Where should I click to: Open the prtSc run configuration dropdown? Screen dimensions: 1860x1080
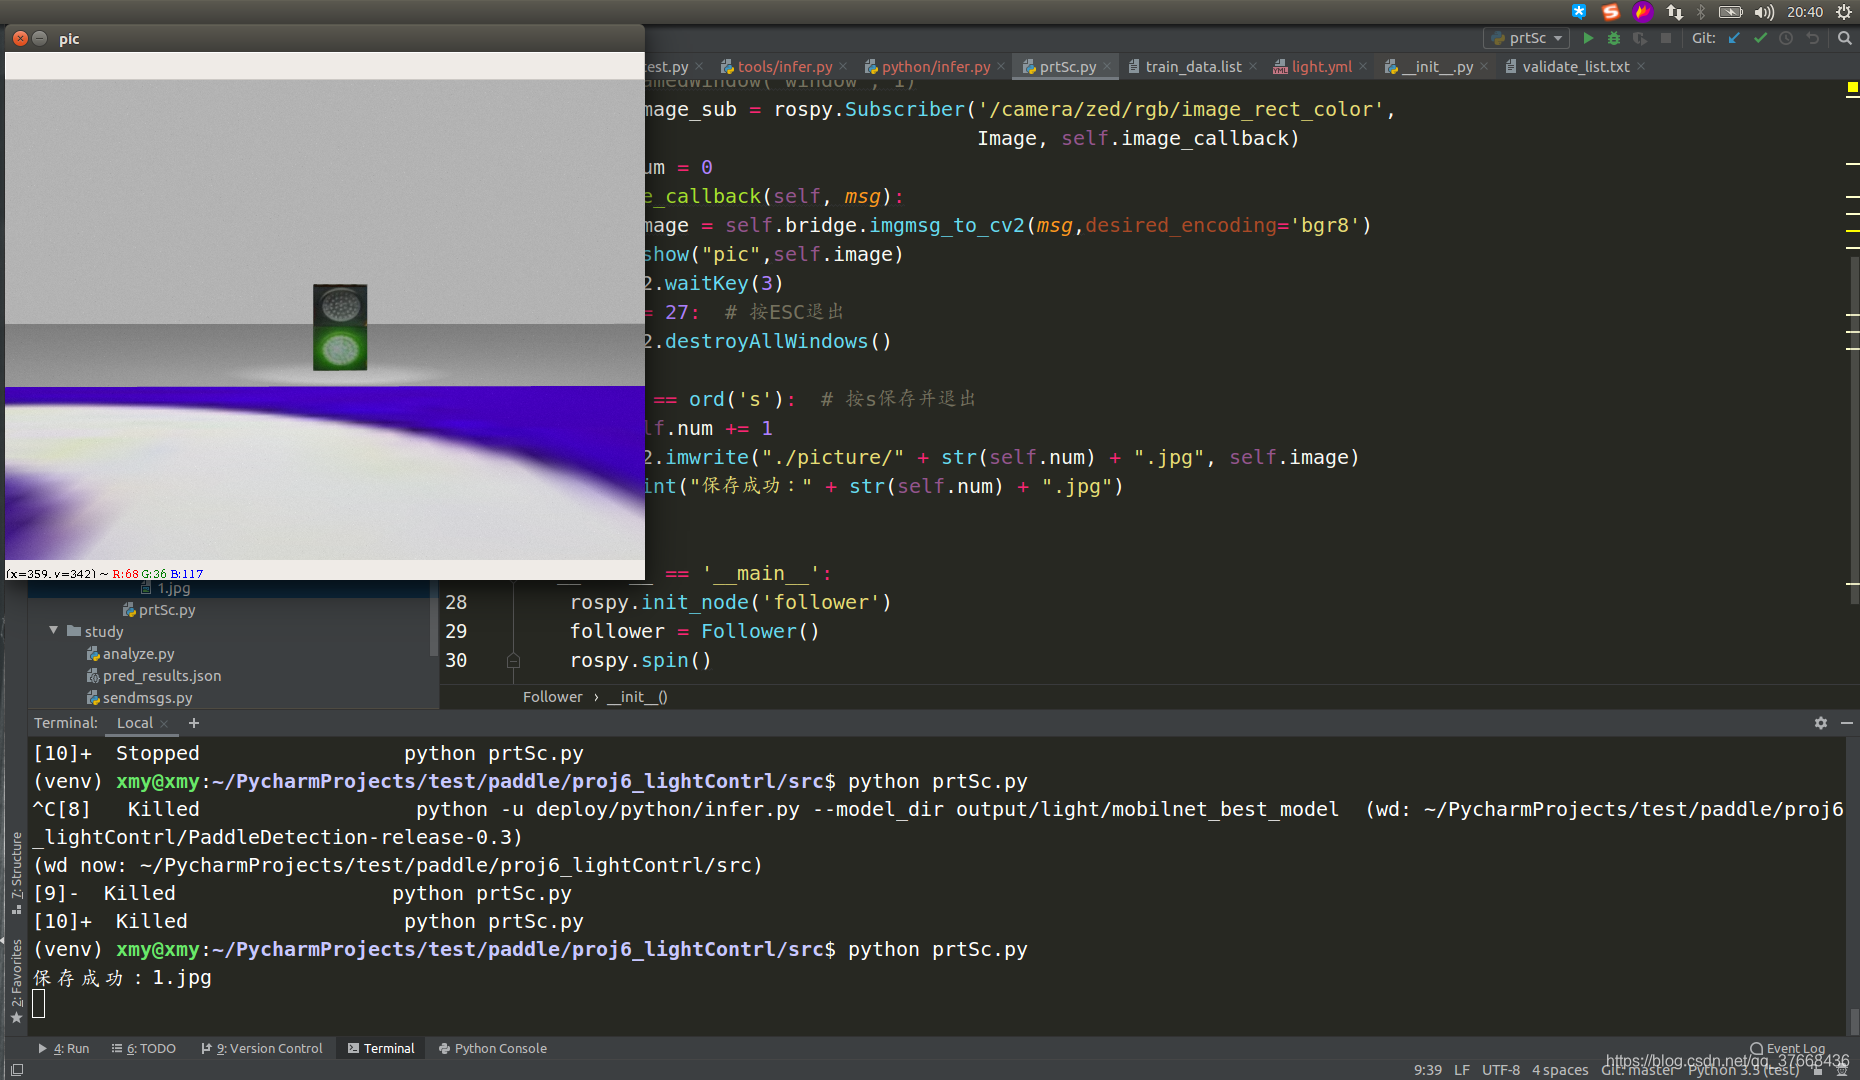click(x=1527, y=38)
